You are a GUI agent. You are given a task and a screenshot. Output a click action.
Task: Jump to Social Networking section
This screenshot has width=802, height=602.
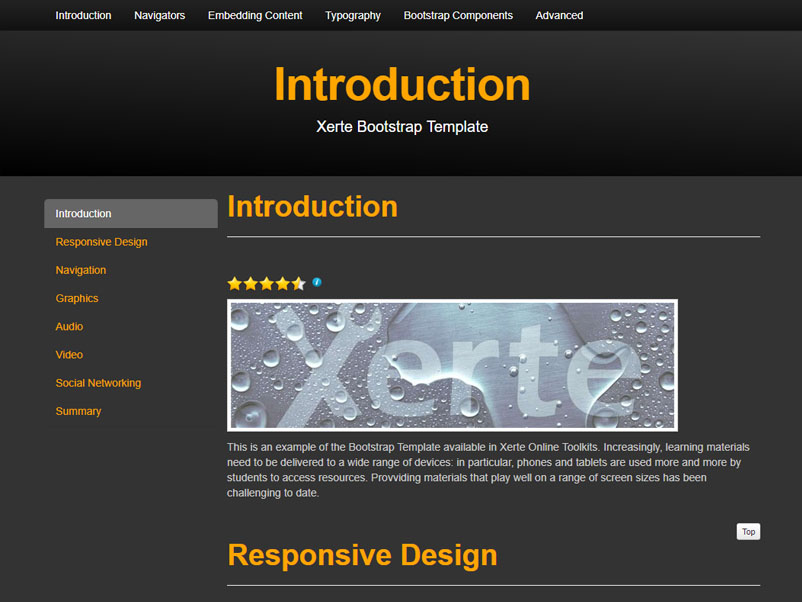click(x=98, y=383)
